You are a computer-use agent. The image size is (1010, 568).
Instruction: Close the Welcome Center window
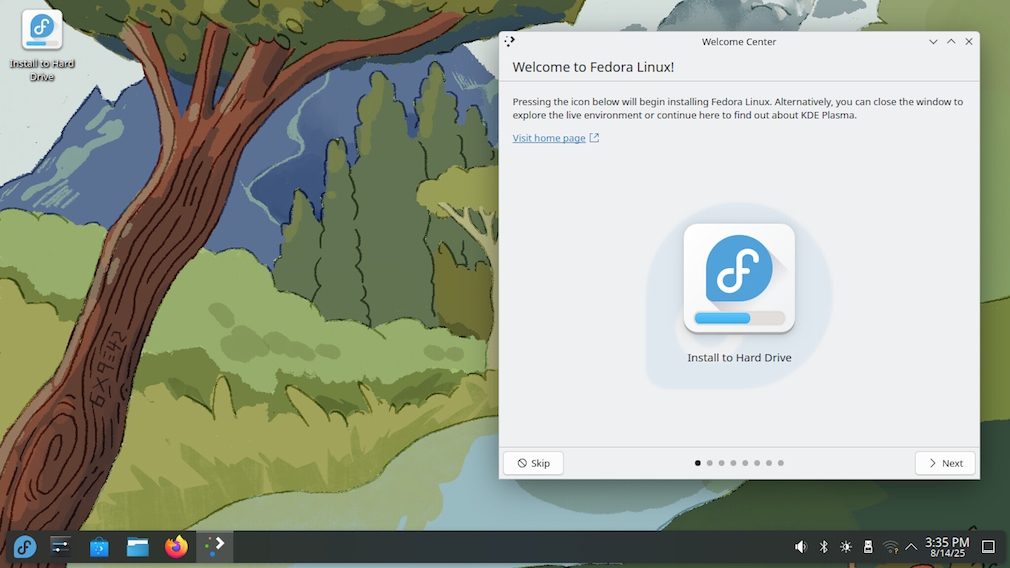969,41
